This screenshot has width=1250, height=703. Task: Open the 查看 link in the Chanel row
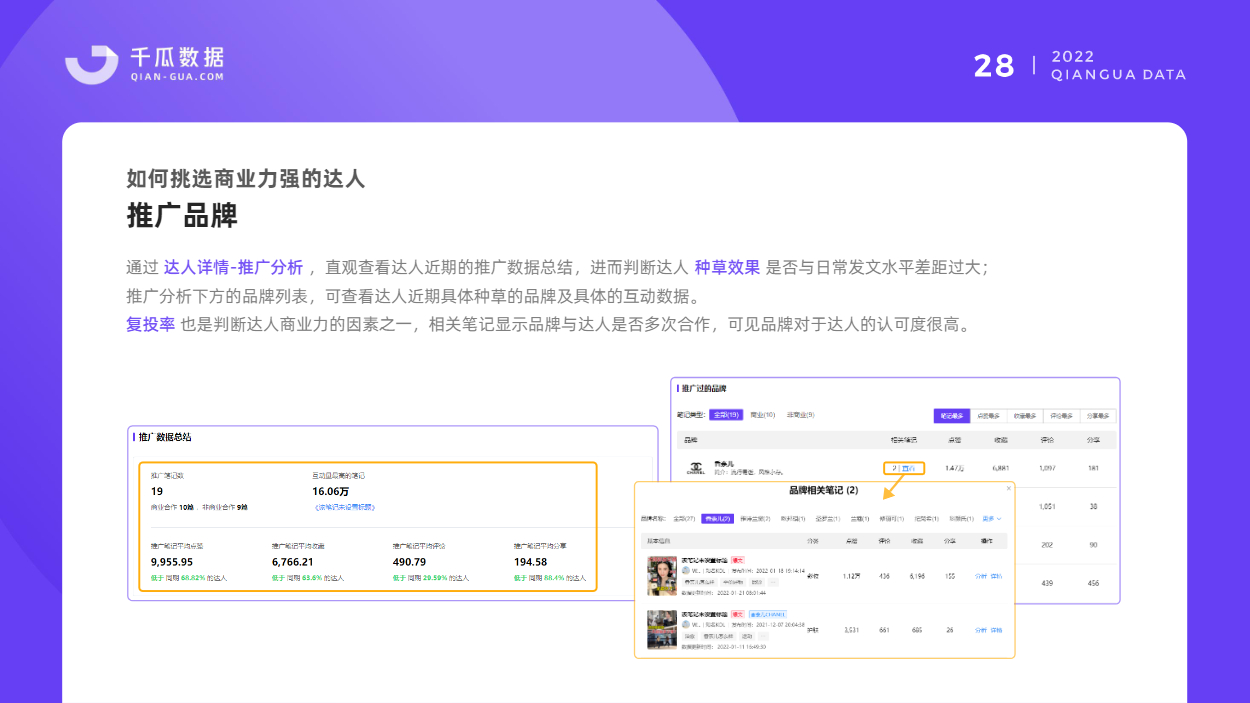coord(908,468)
